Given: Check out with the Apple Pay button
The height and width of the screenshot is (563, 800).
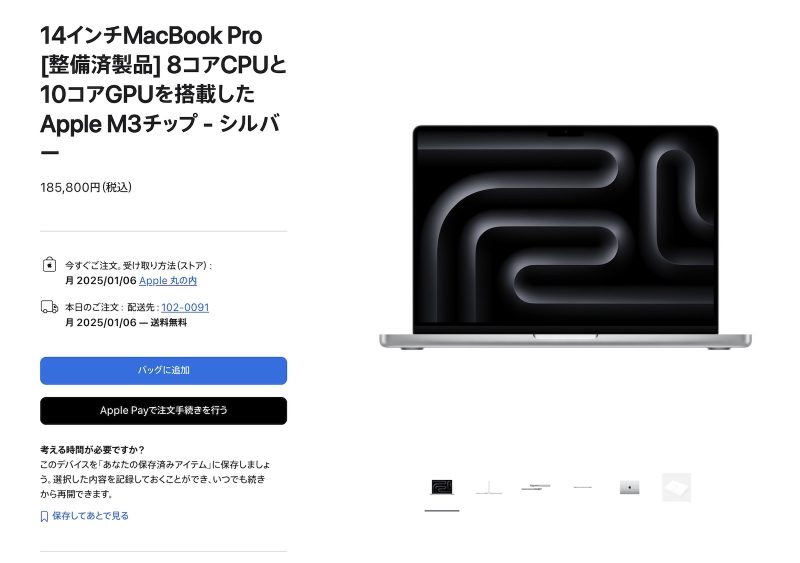Looking at the screenshot, I should coord(163,411).
